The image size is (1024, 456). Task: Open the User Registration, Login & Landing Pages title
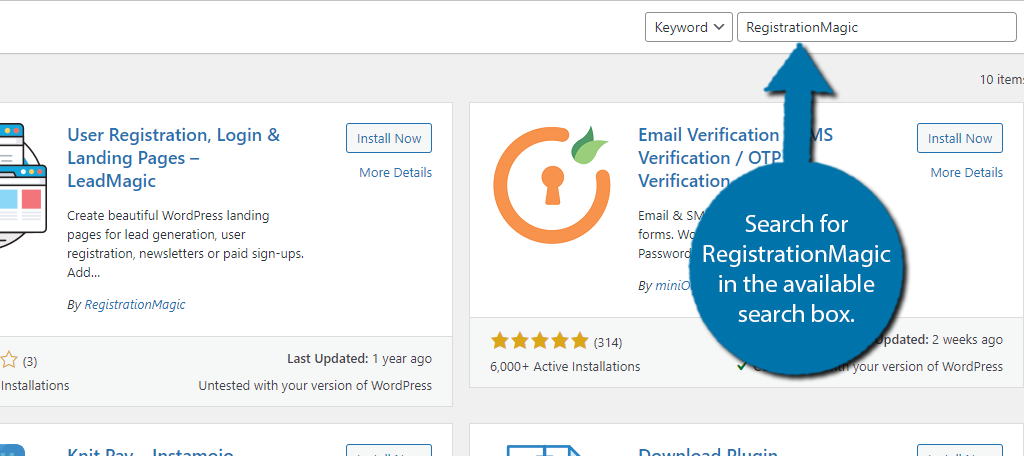coord(174,158)
